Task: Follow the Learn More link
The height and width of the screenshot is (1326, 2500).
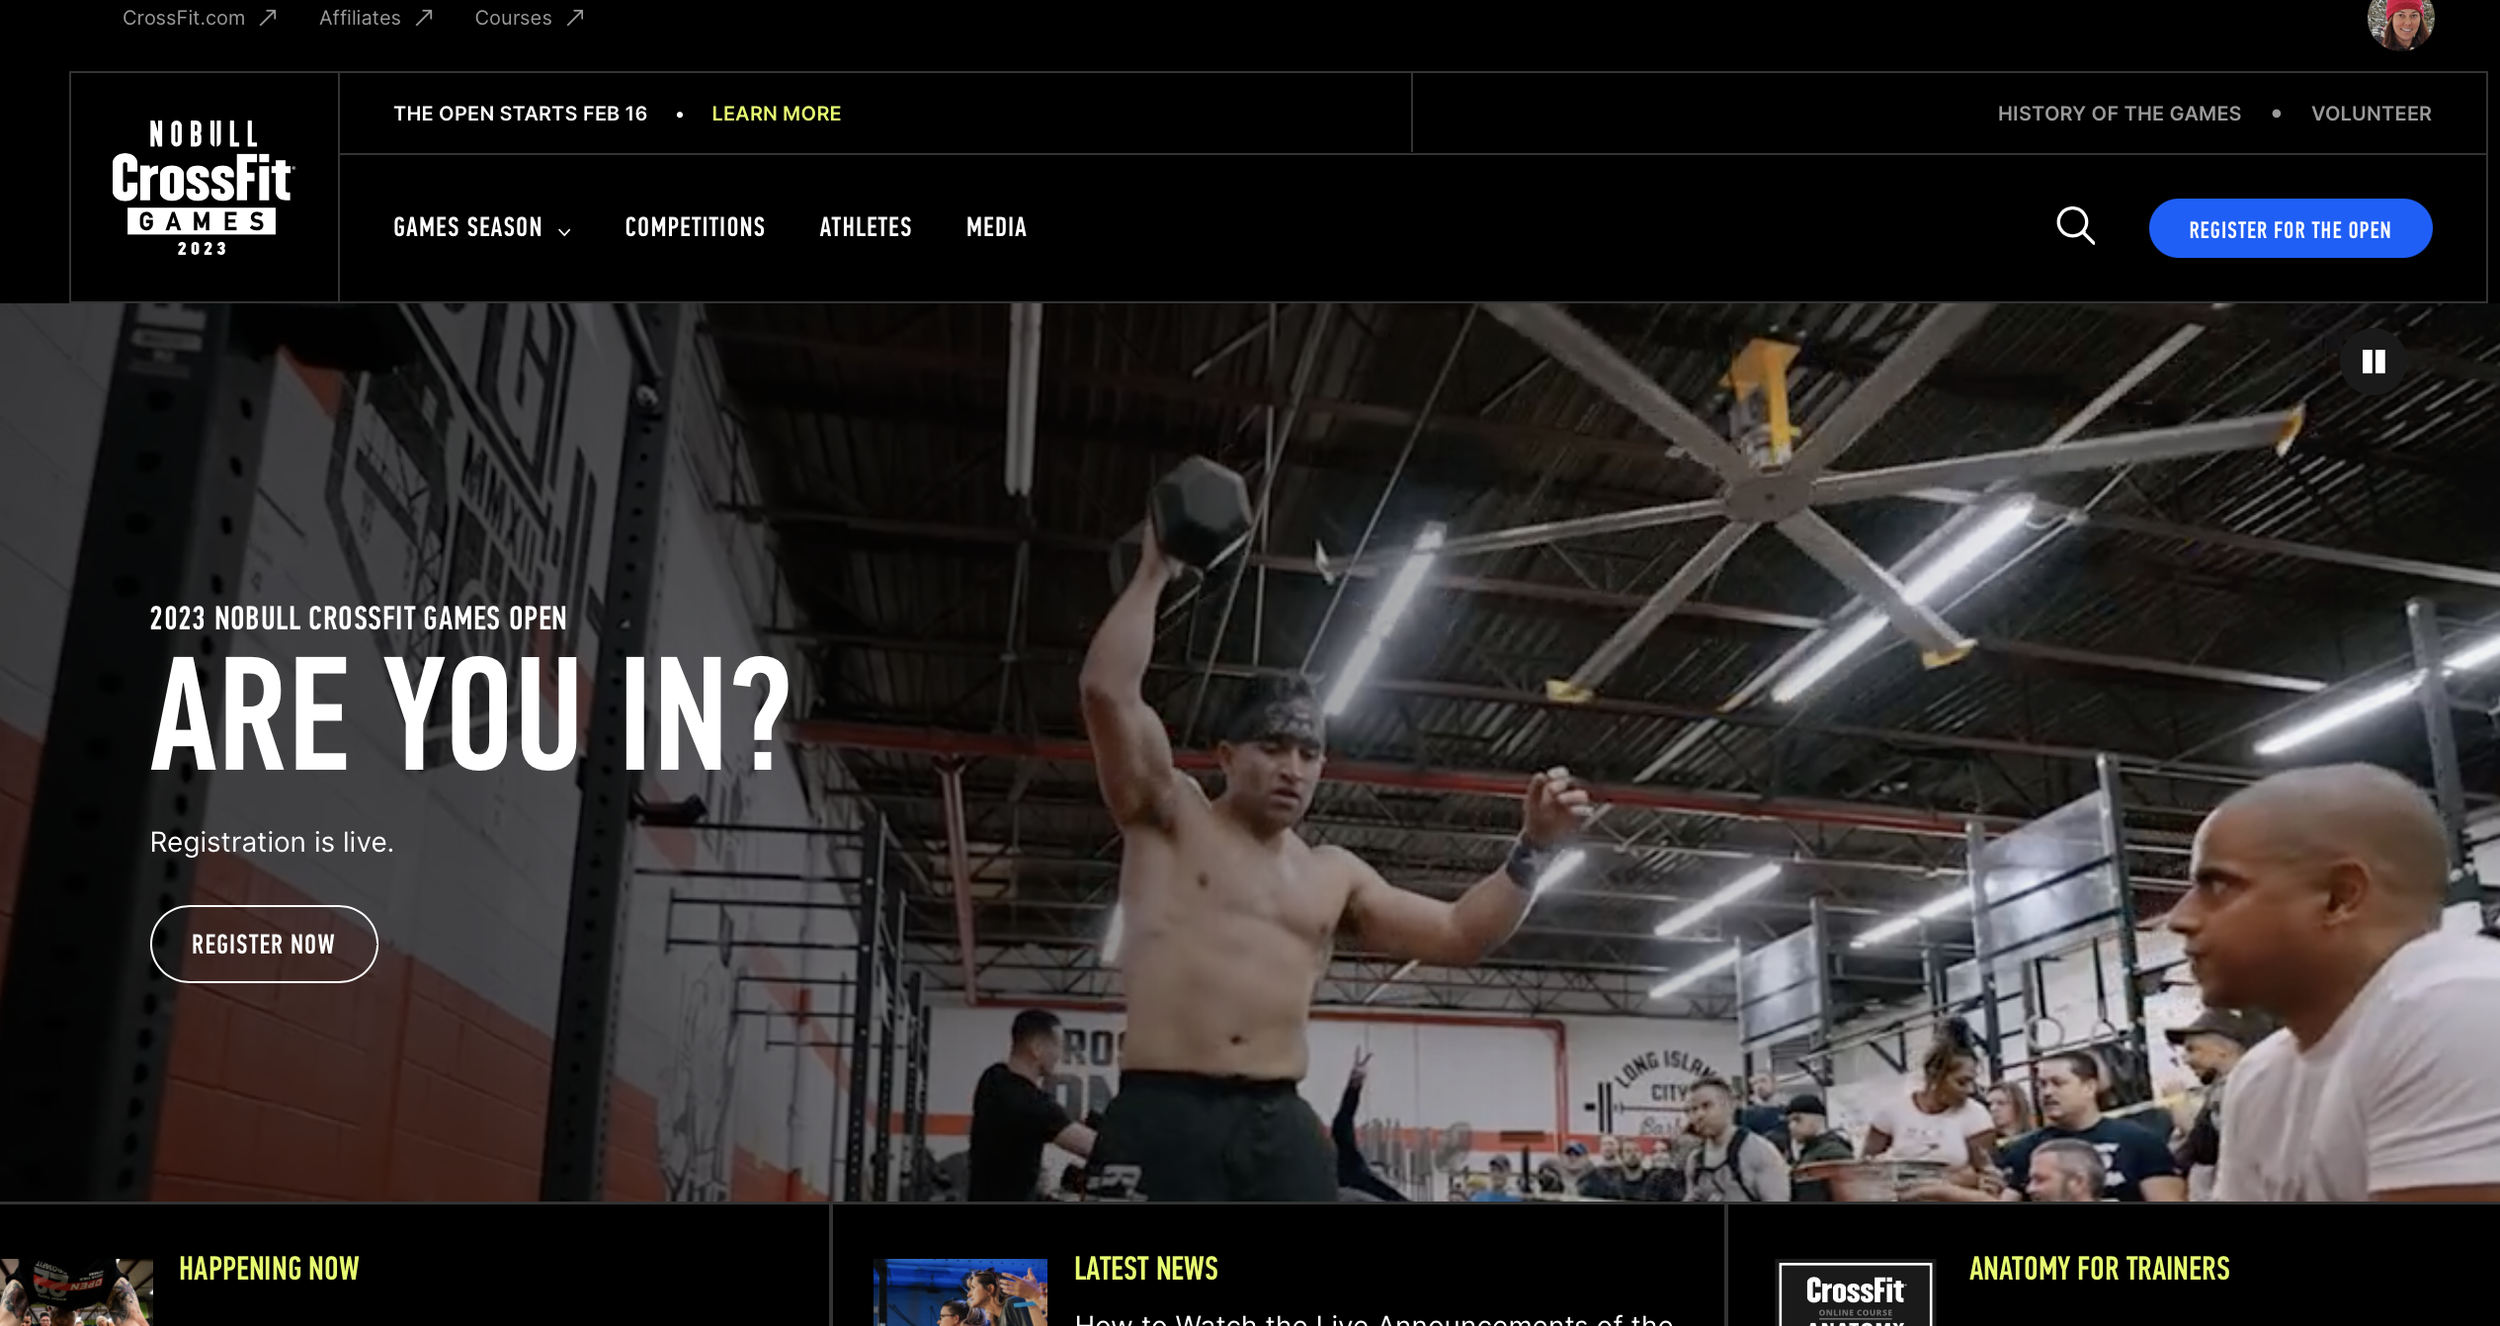Action: point(776,114)
